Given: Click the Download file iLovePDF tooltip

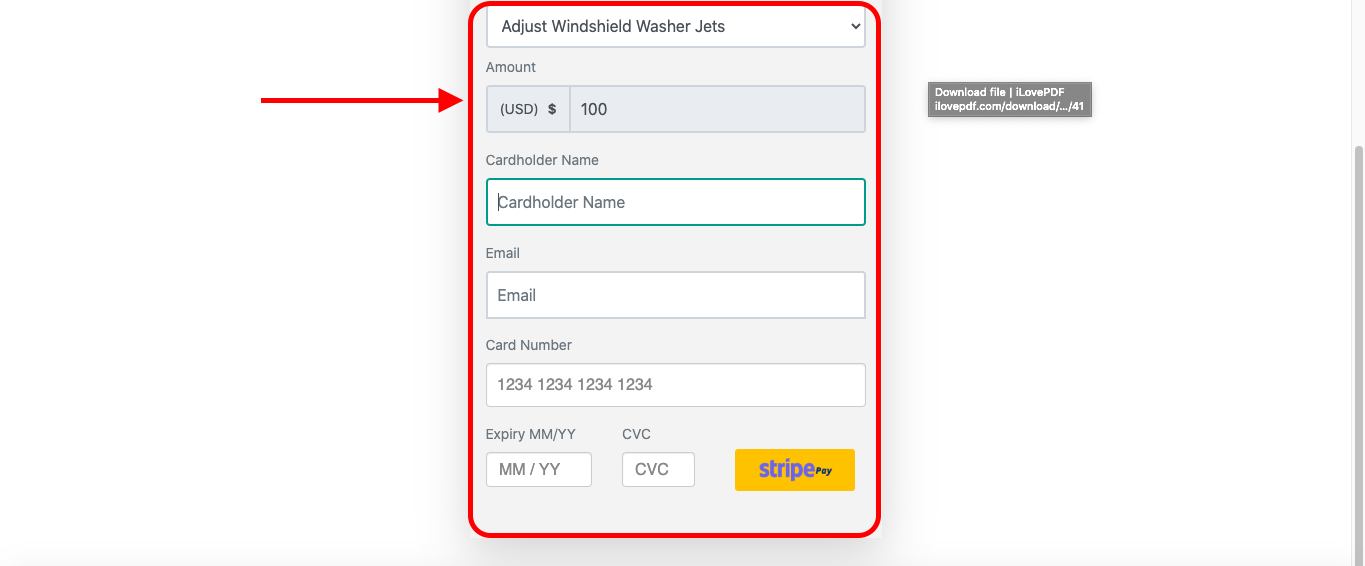Looking at the screenshot, I should (x=1009, y=99).
